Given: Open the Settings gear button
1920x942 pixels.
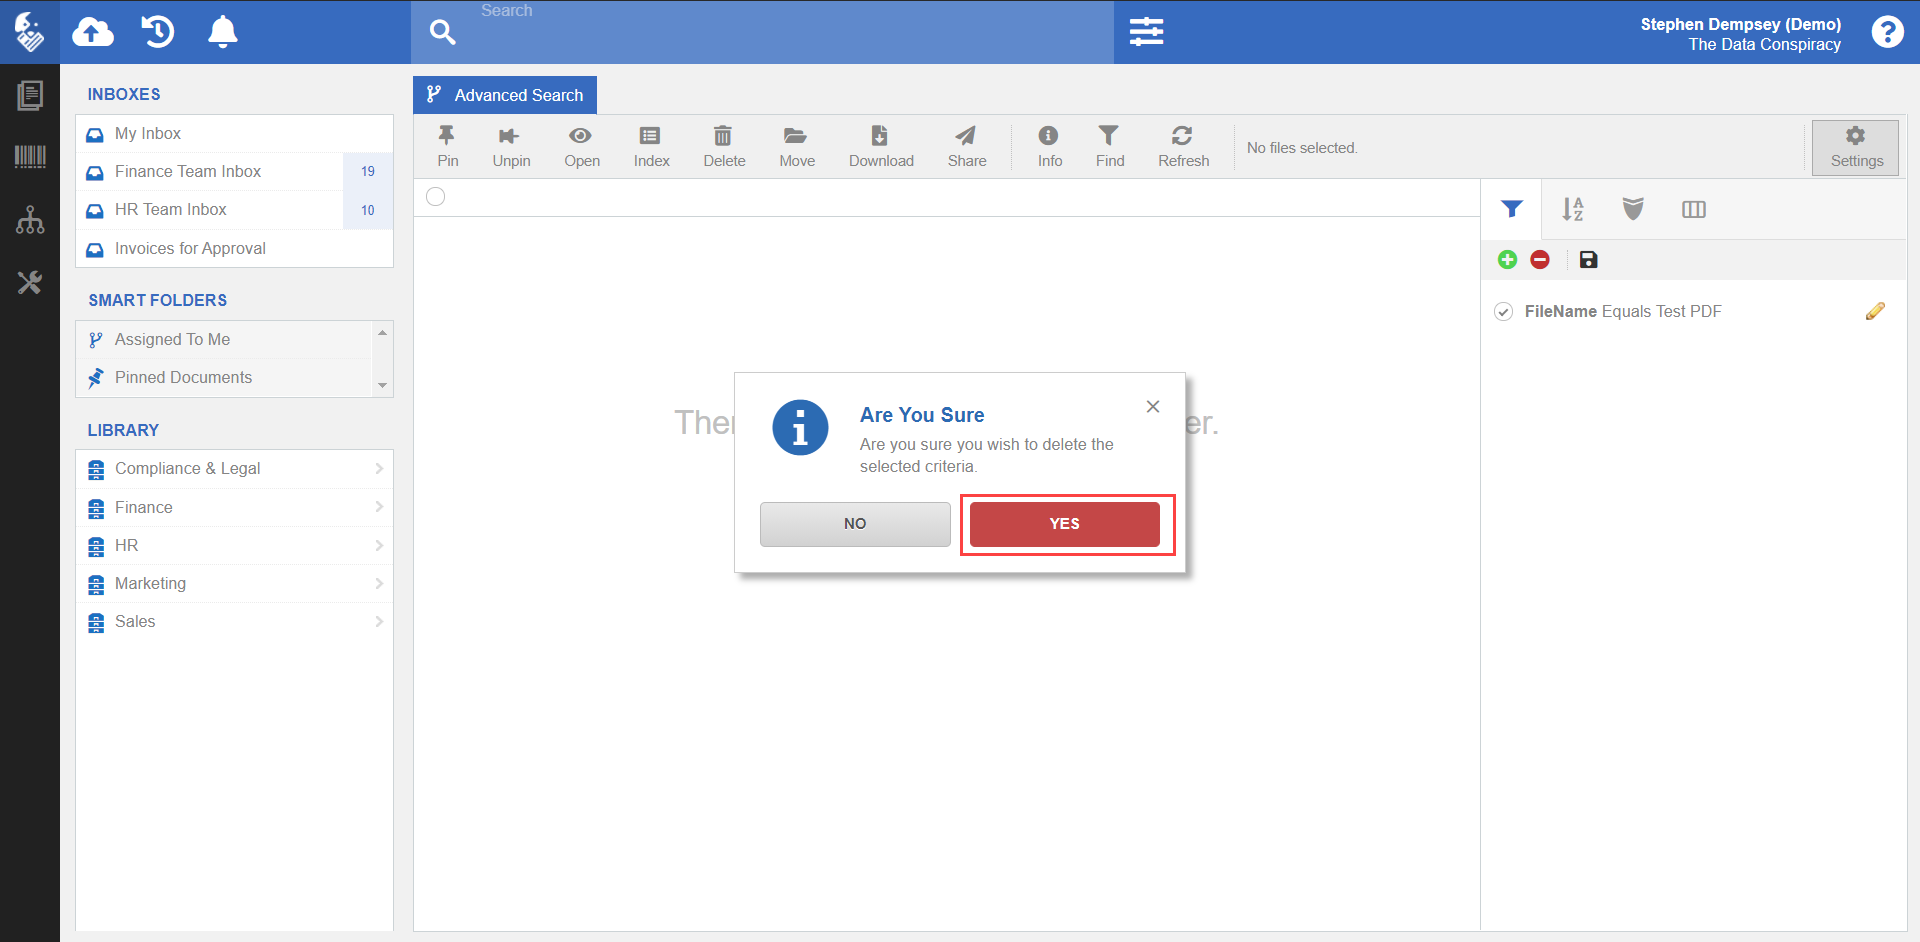Looking at the screenshot, I should [x=1855, y=147].
